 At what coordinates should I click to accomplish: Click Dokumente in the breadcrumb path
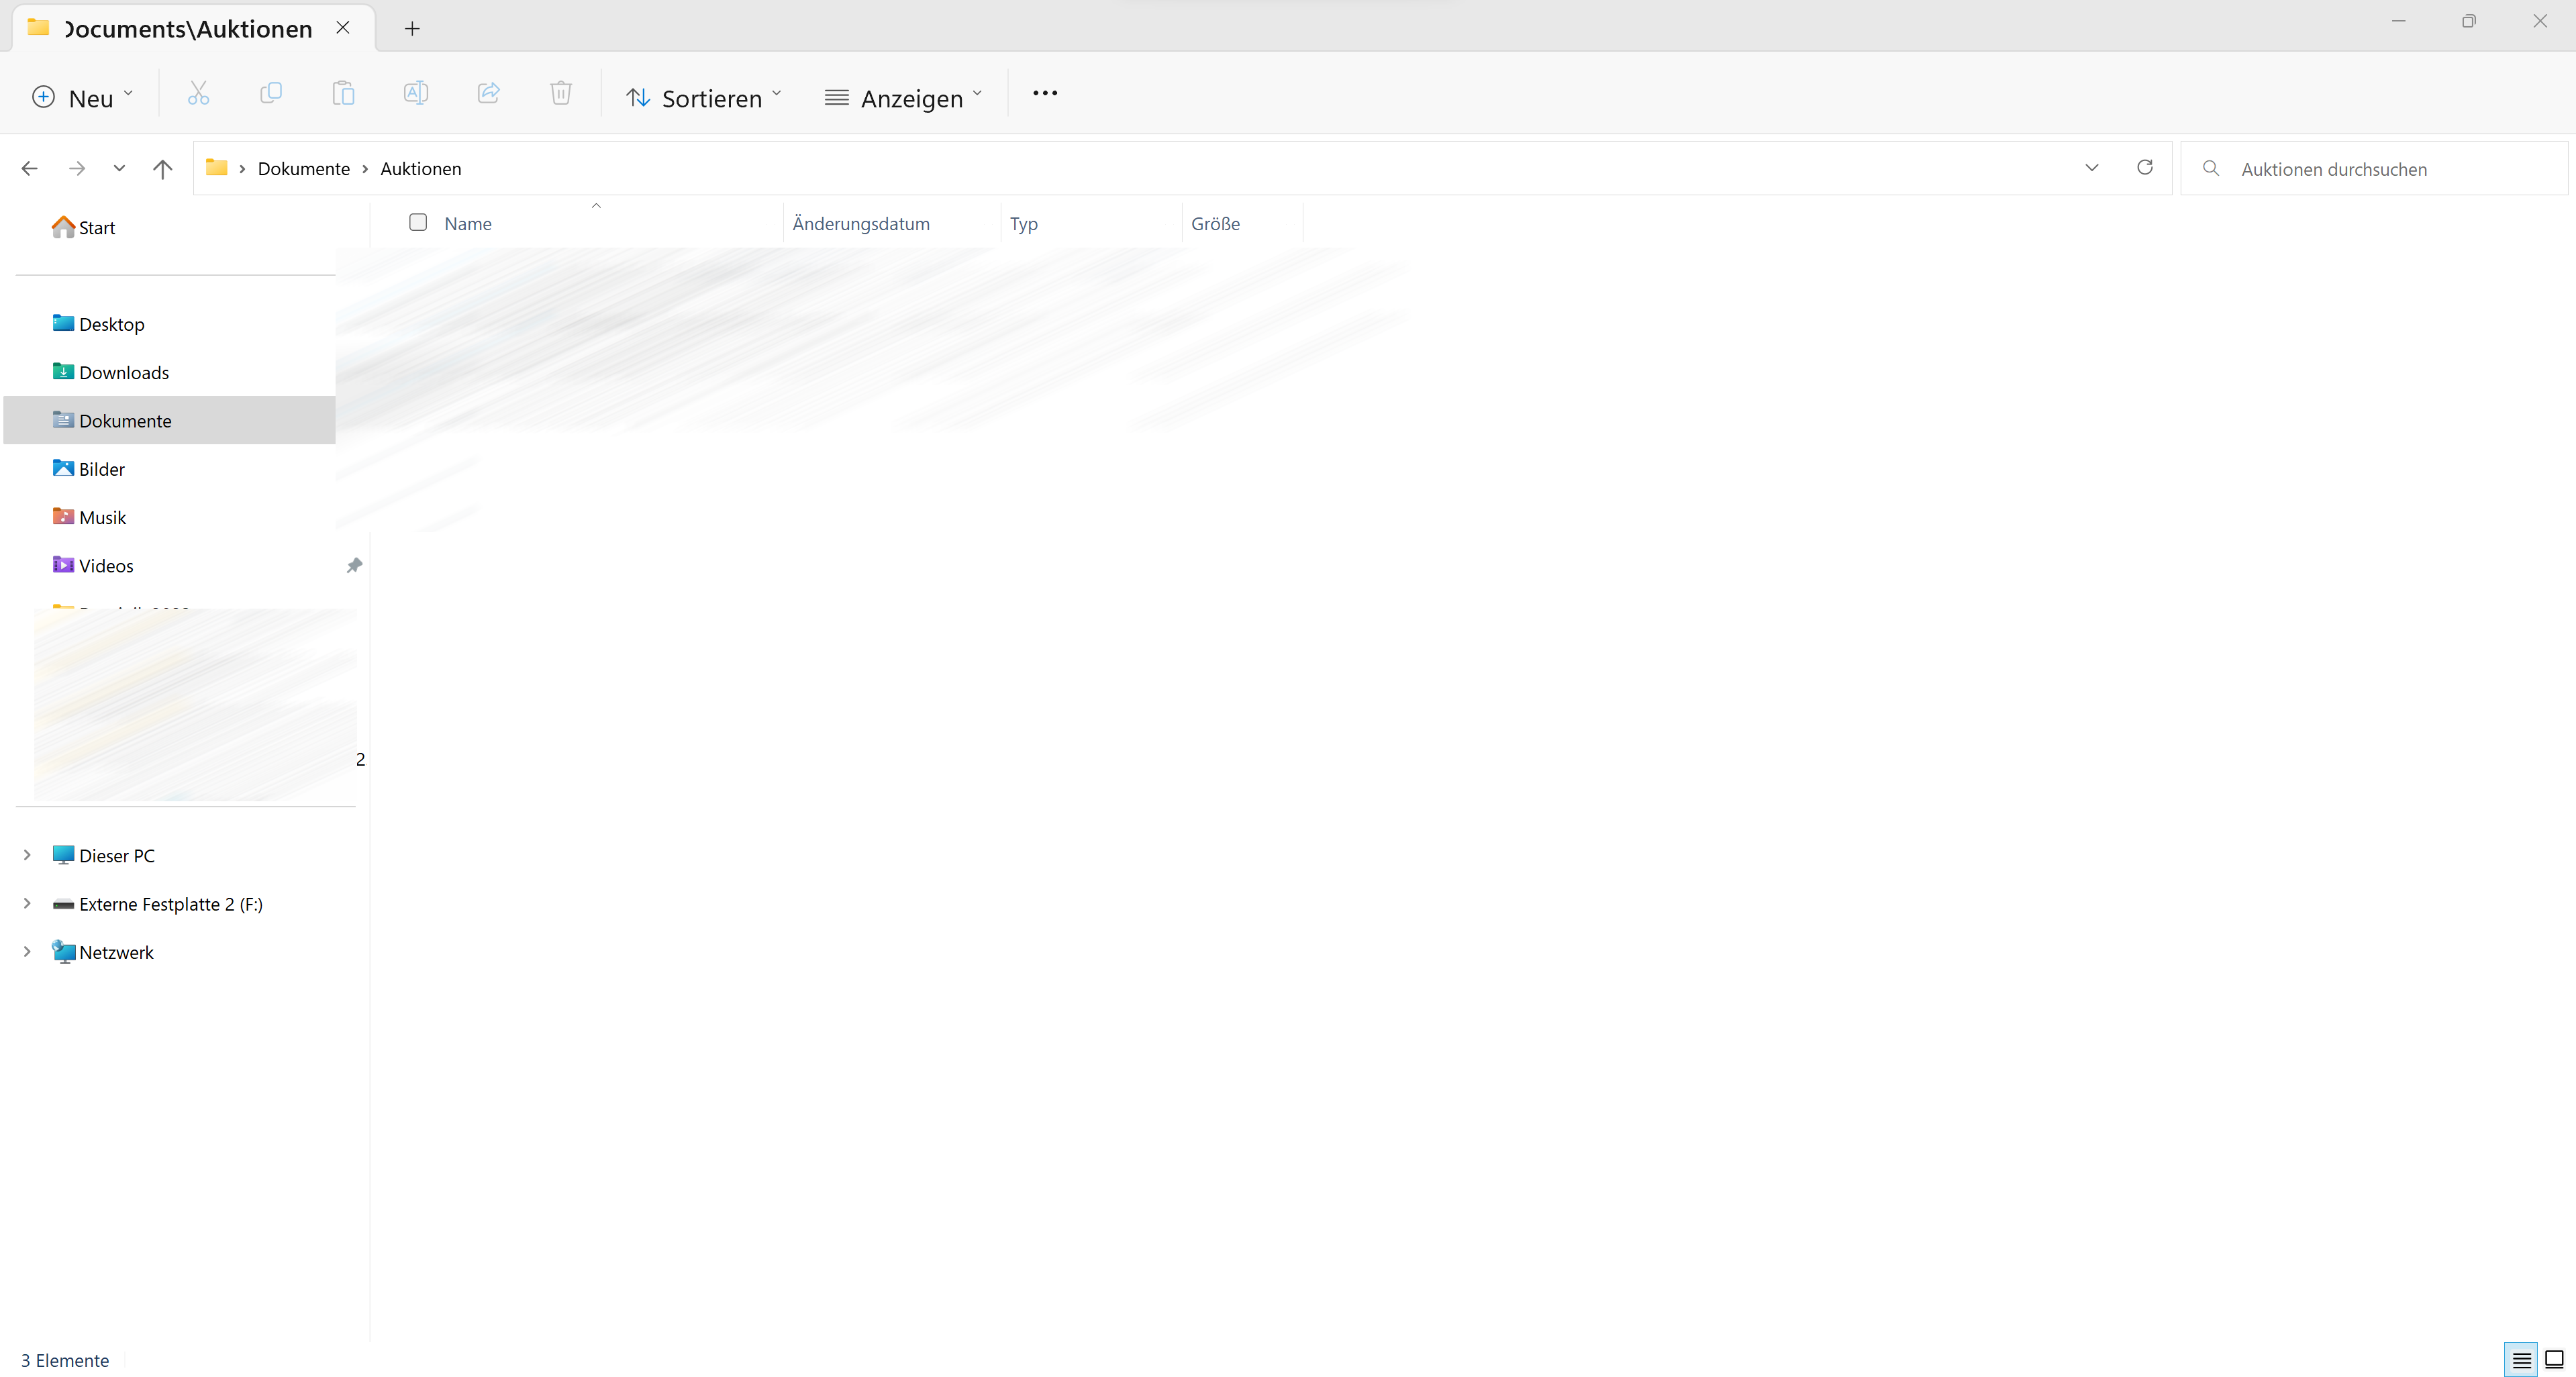[x=303, y=169]
